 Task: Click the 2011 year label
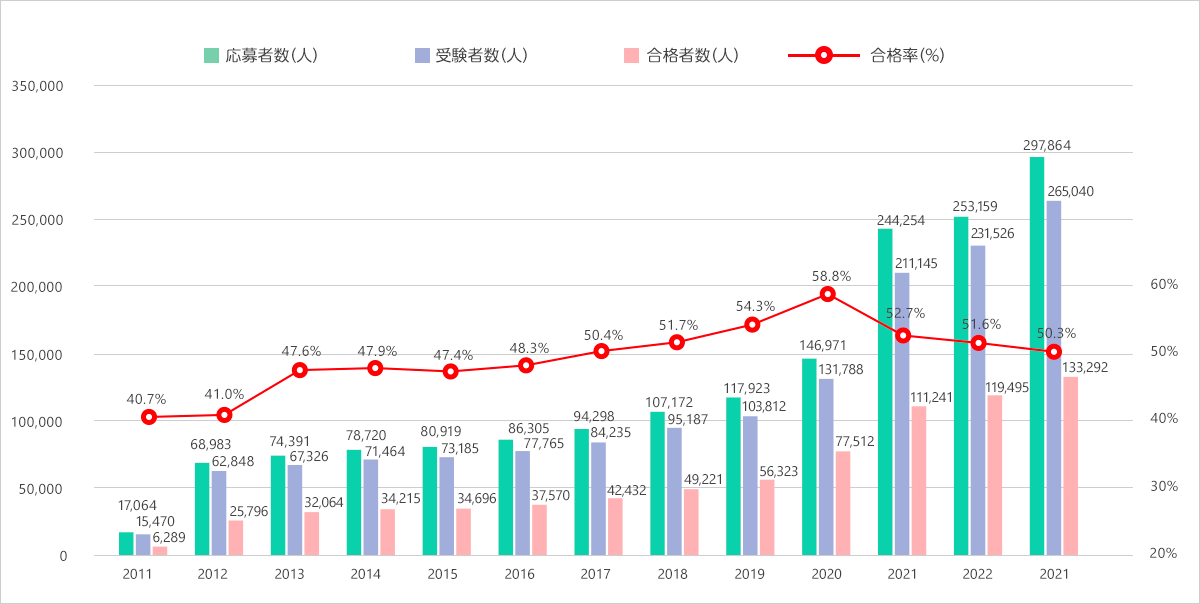138,575
